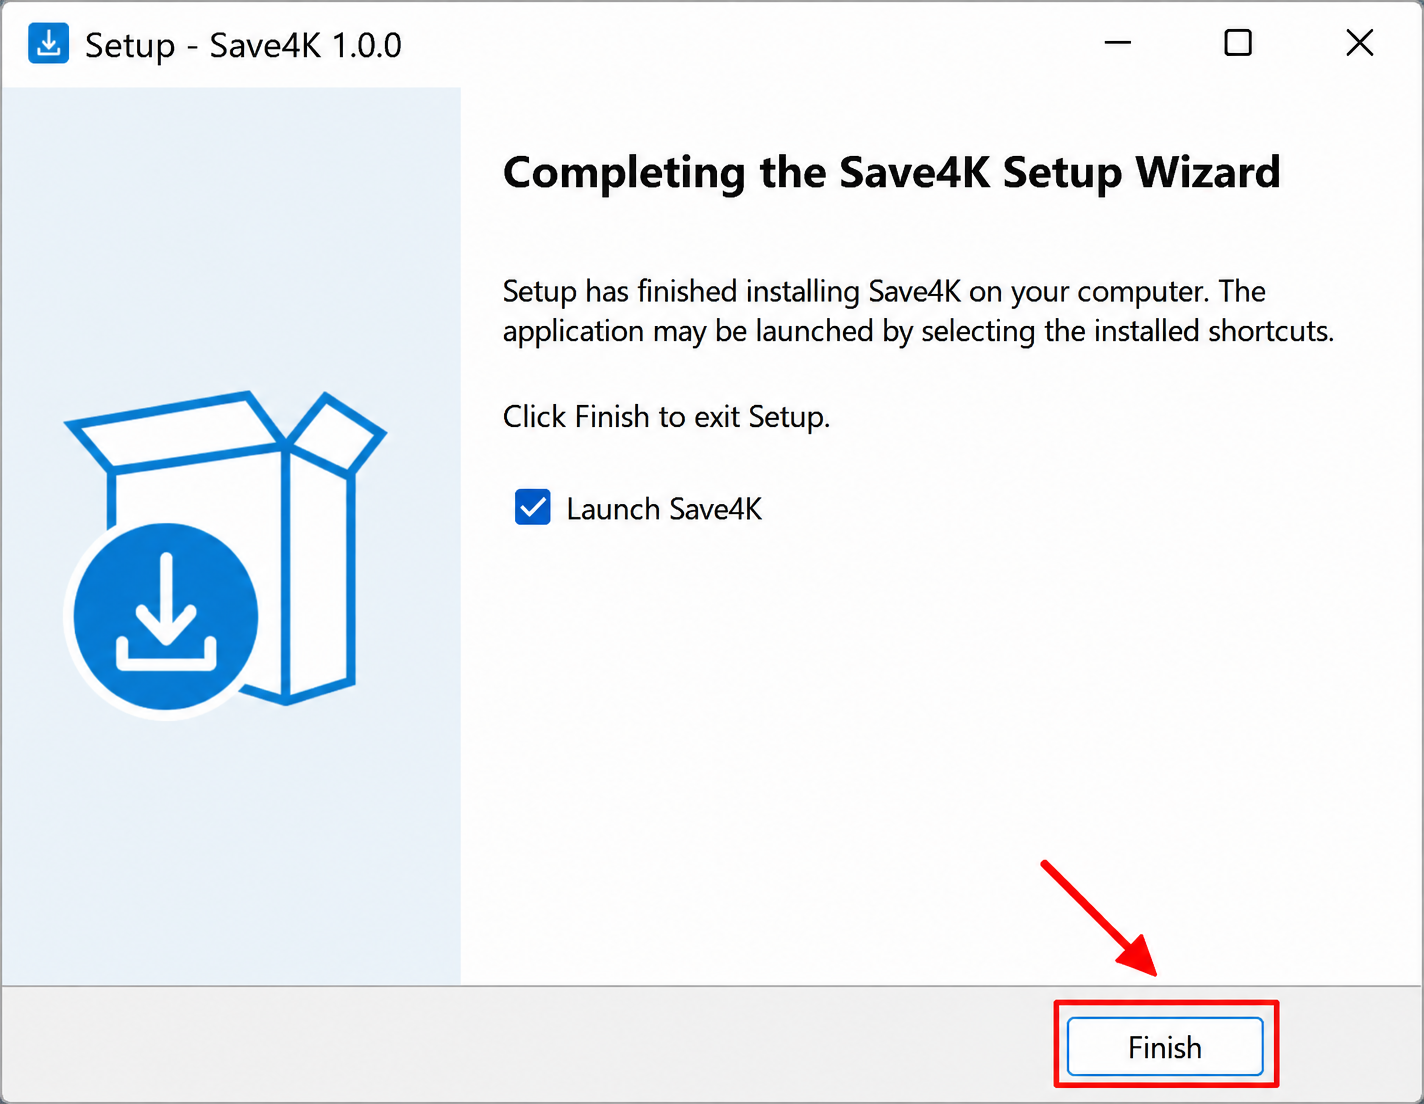Click the "Setup - Save4K 1.0.0" window title text
Screen dimensions: 1424x1104
[x=243, y=45]
